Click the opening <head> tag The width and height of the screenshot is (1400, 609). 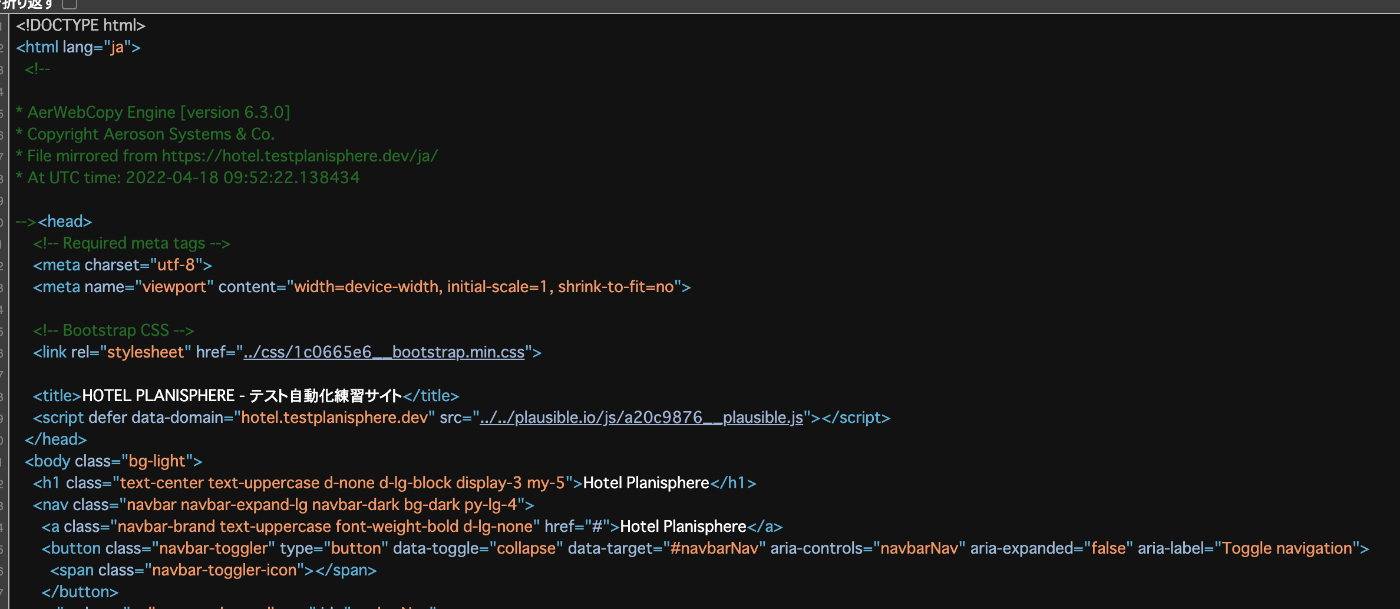(65, 222)
